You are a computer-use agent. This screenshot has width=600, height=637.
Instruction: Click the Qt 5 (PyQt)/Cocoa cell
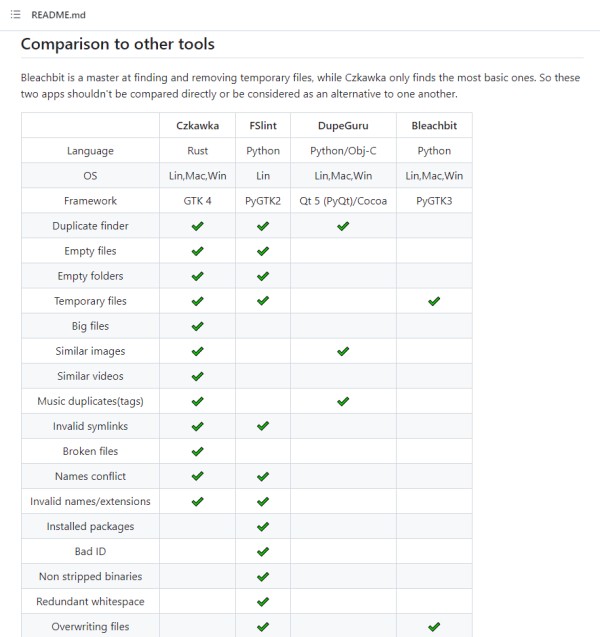click(x=343, y=201)
